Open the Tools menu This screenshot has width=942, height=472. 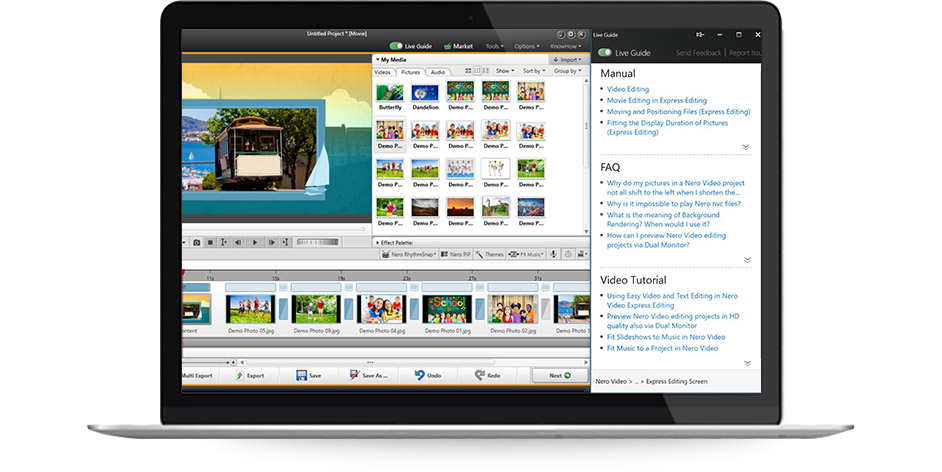494,46
